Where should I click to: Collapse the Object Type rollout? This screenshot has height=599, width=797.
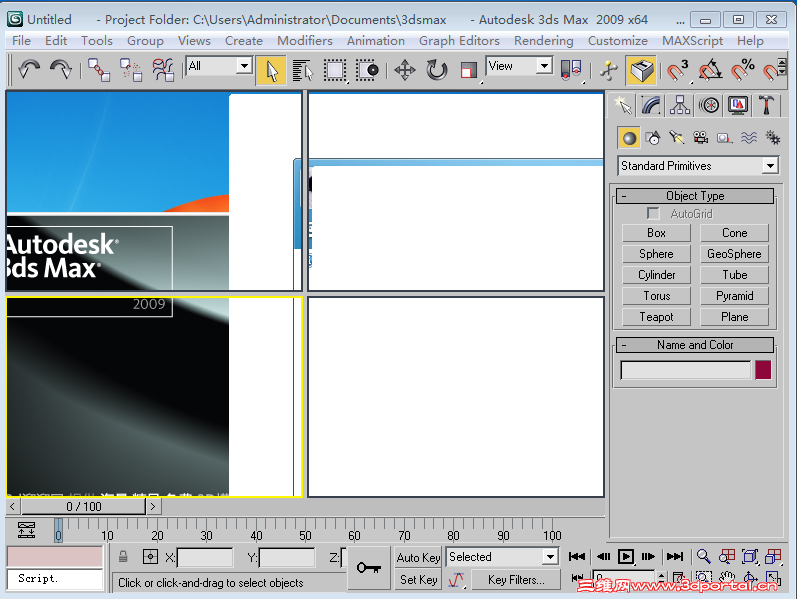pyautogui.click(x=695, y=196)
